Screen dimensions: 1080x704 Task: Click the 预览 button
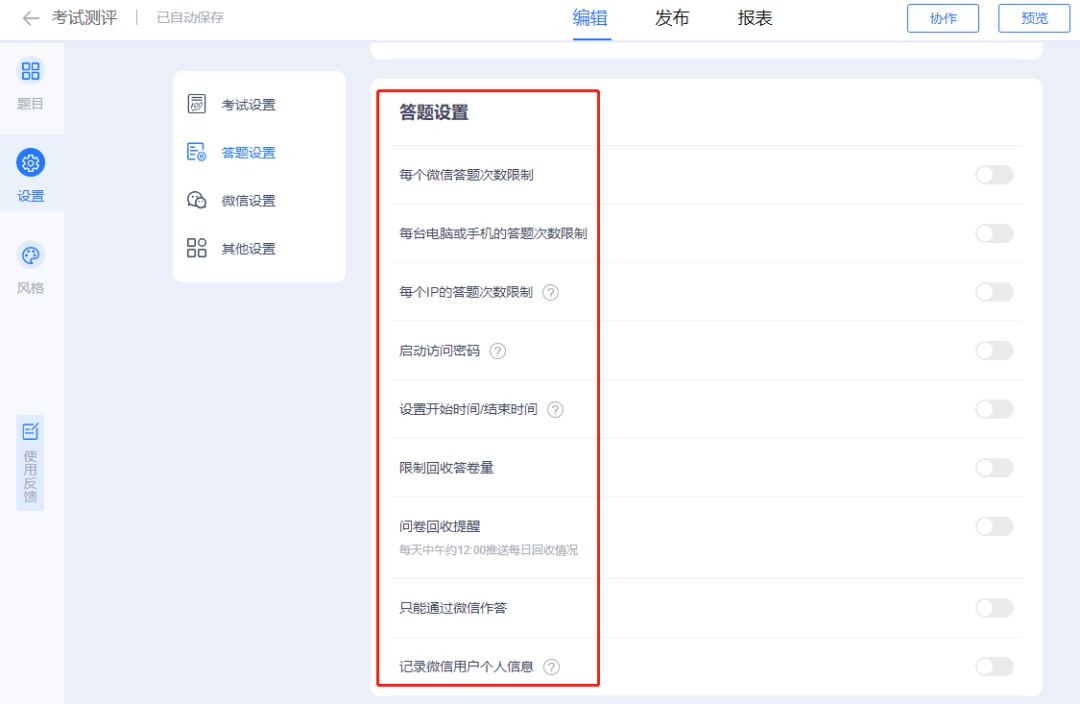[x=1034, y=19]
